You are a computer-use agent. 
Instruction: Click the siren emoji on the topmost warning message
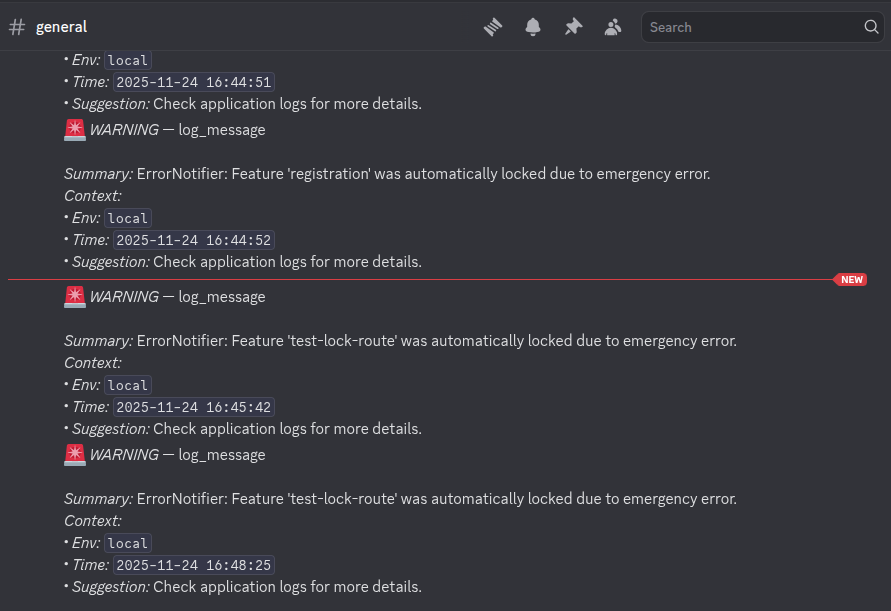click(x=75, y=129)
